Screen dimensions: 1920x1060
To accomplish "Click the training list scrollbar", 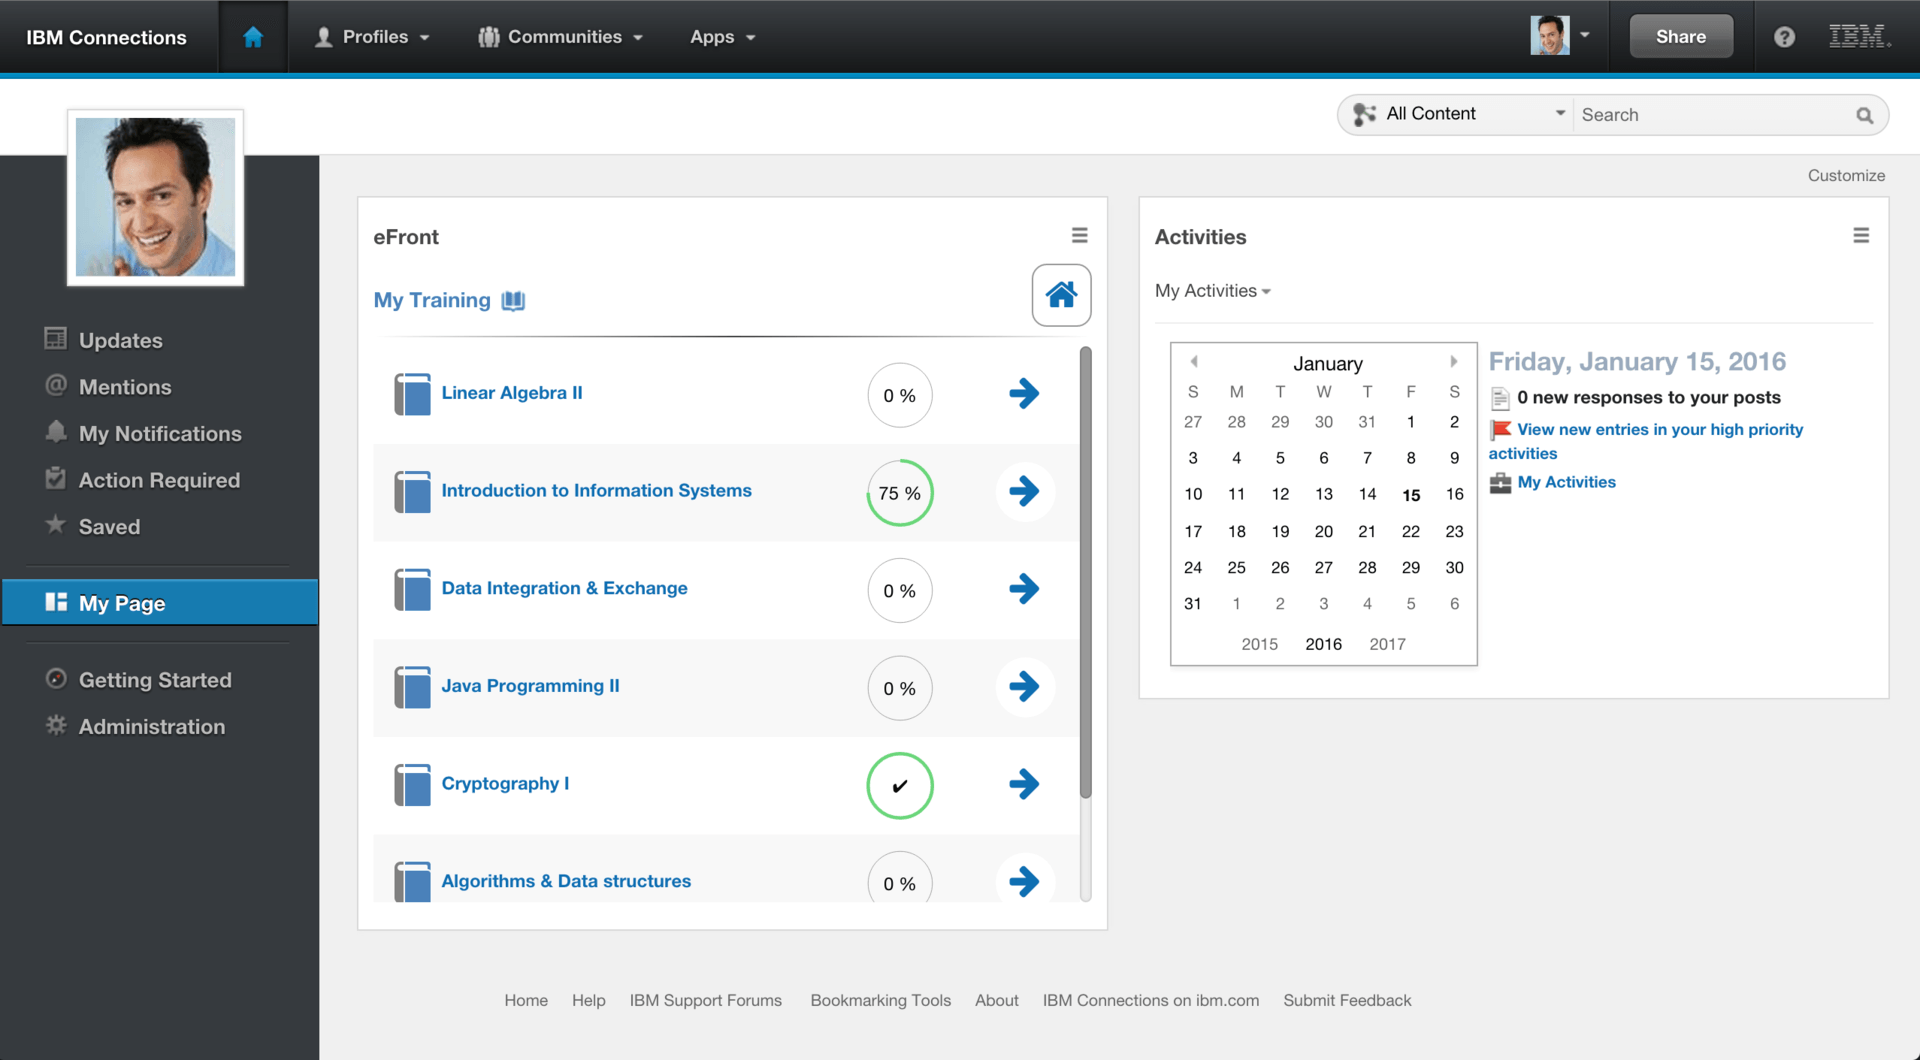I will [1085, 573].
